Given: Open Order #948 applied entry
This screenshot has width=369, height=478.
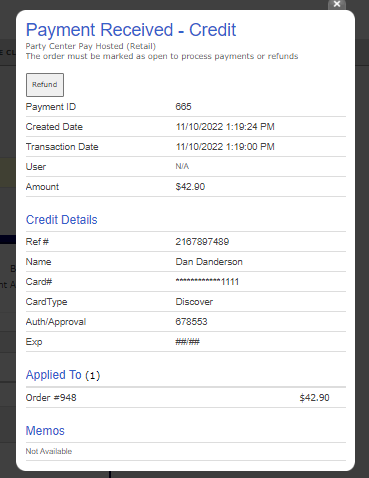Looking at the screenshot, I should point(51,398).
